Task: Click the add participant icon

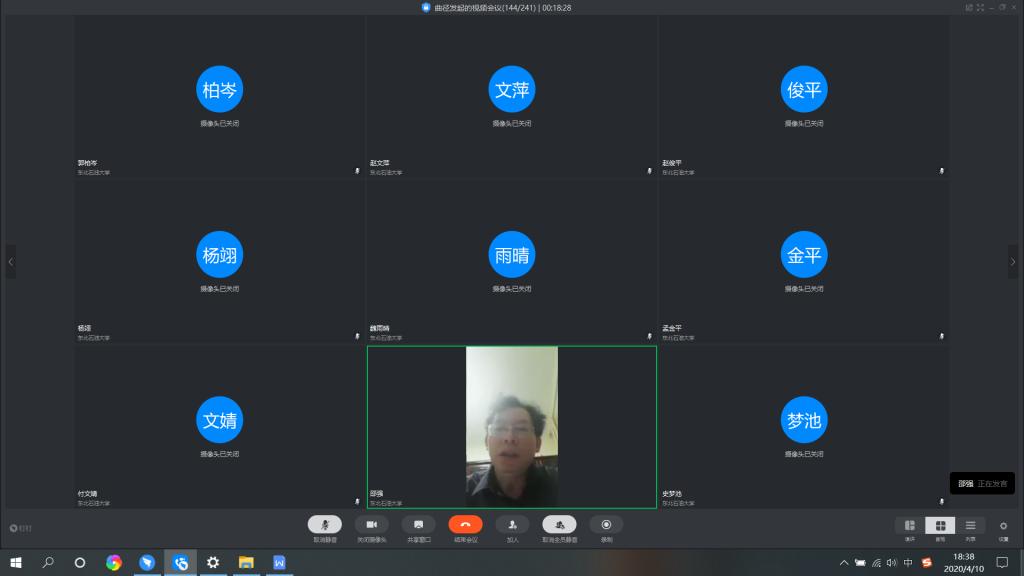Action: coord(512,524)
